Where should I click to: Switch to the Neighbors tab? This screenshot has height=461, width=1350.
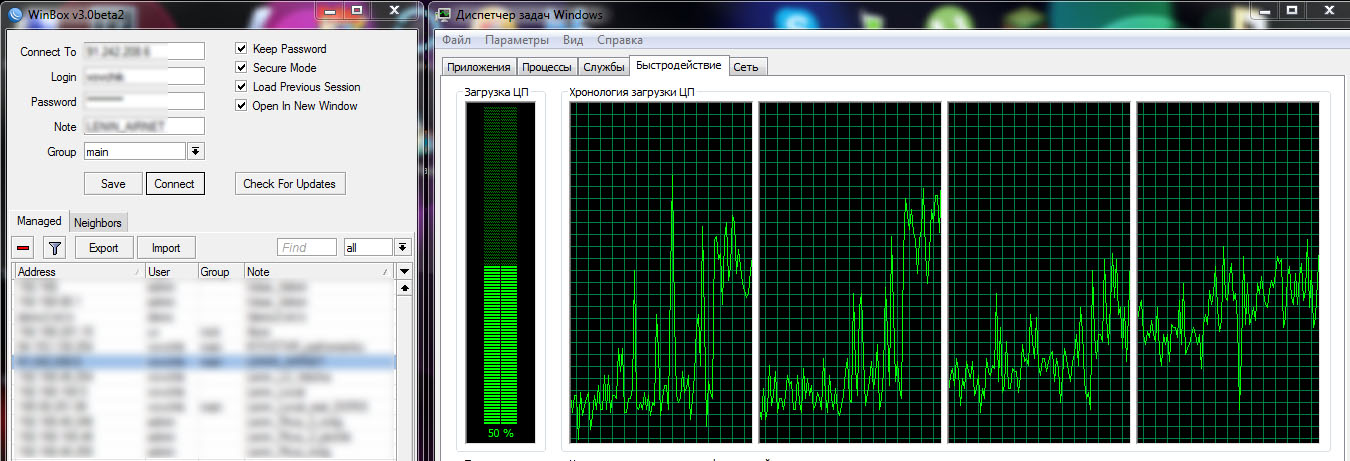(x=98, y=222)
